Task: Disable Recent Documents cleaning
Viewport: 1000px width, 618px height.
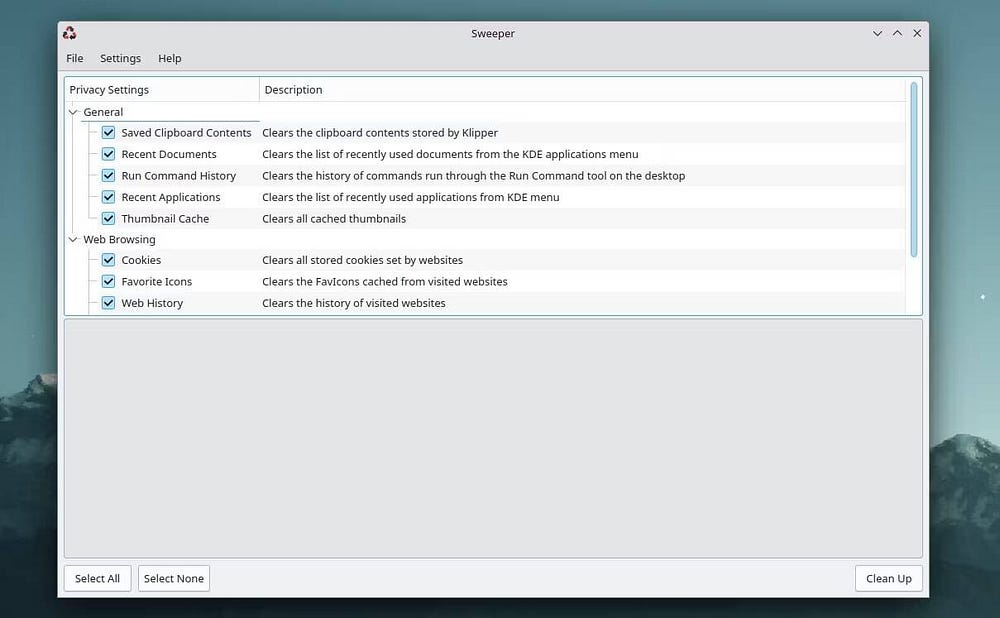Action: click(x=107, y=154)
